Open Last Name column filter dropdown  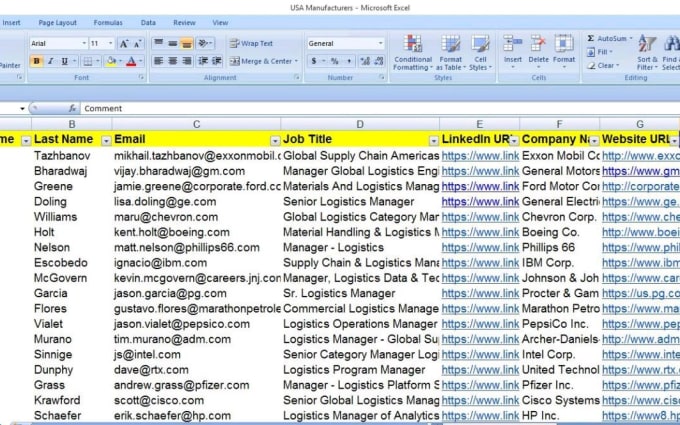106,141
